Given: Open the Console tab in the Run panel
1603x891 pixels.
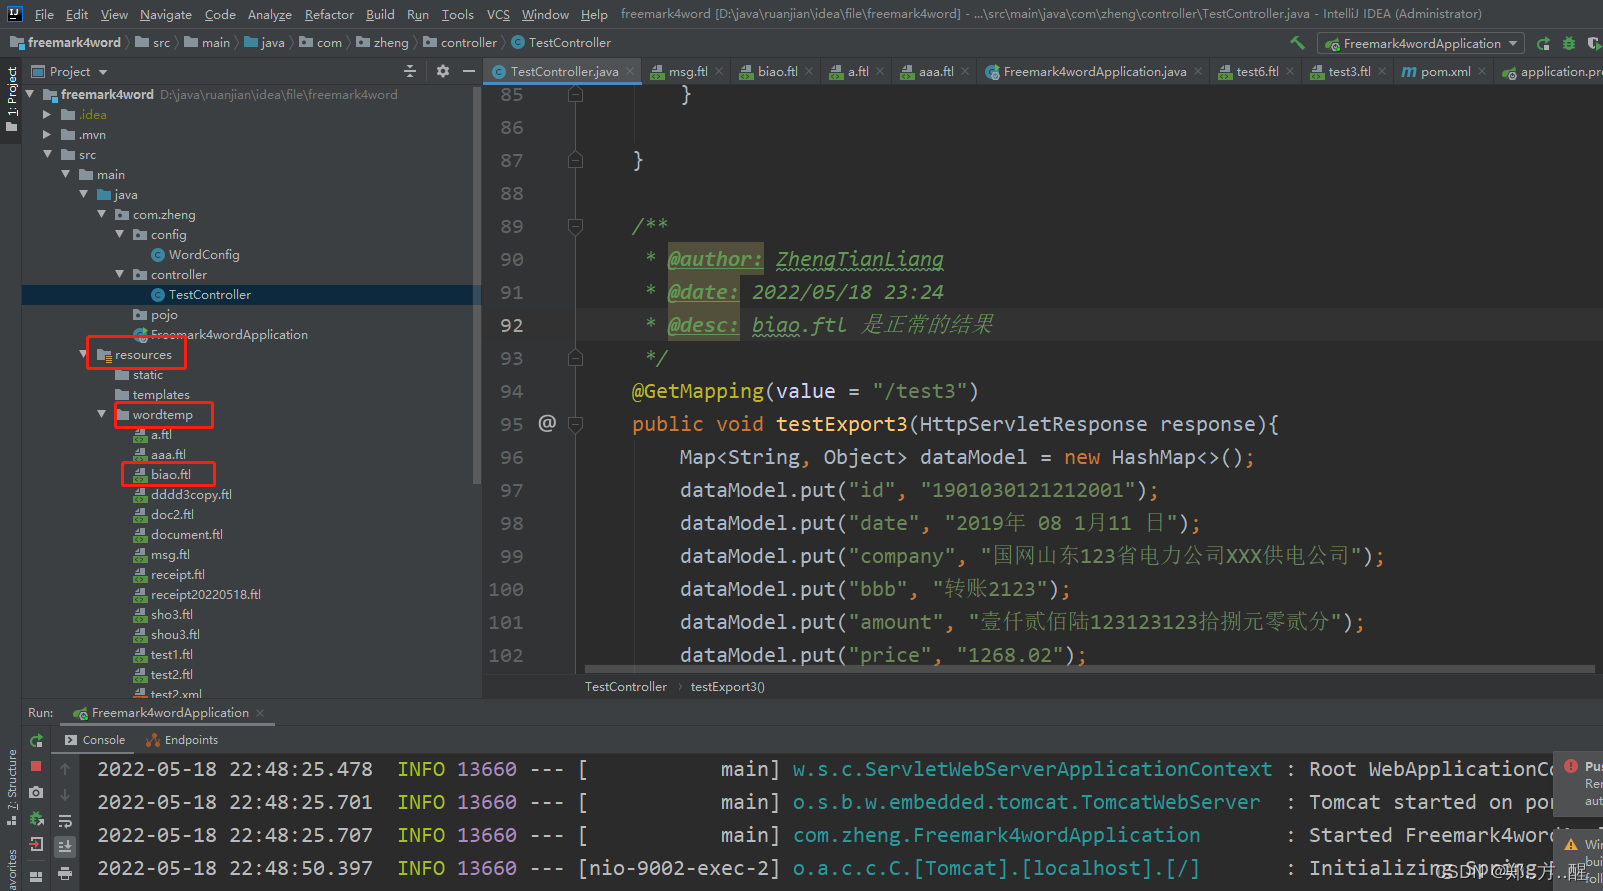Looking at the screenshot, I should (x=95, y=740).
